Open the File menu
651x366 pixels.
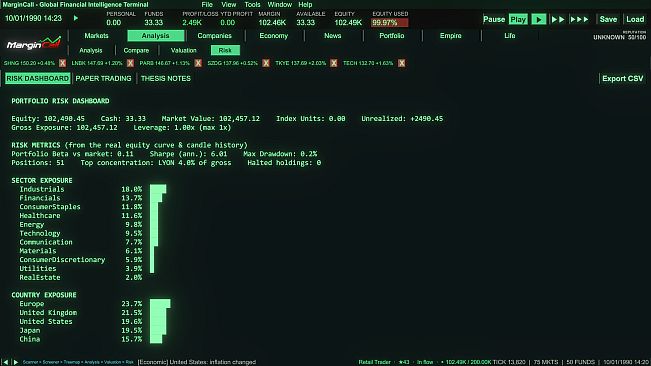pos(207,5)
